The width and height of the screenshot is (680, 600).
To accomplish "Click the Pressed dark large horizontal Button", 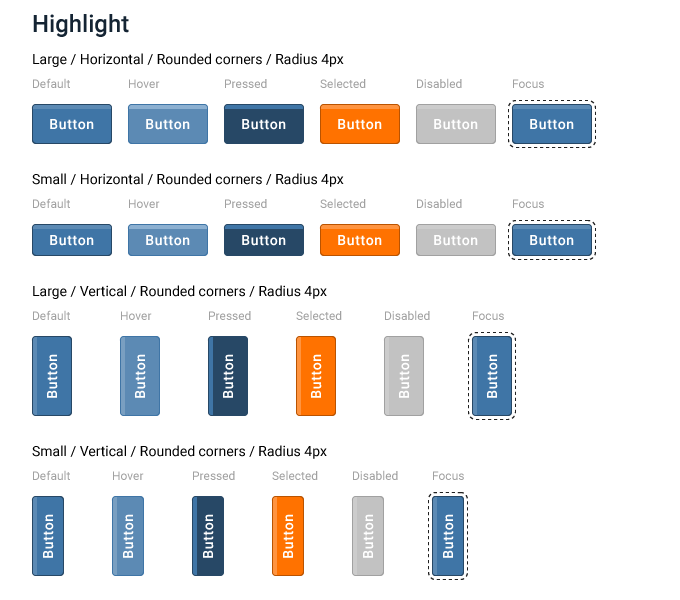I will pyautogui.click(x=264, y=124).
